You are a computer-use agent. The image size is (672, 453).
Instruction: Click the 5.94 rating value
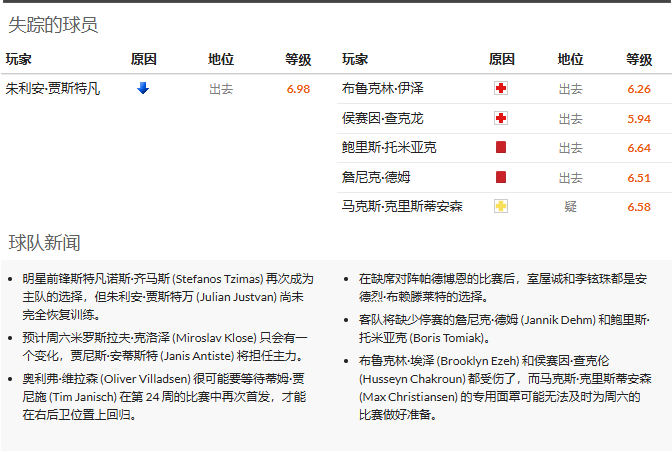click(x=639, y=118)
